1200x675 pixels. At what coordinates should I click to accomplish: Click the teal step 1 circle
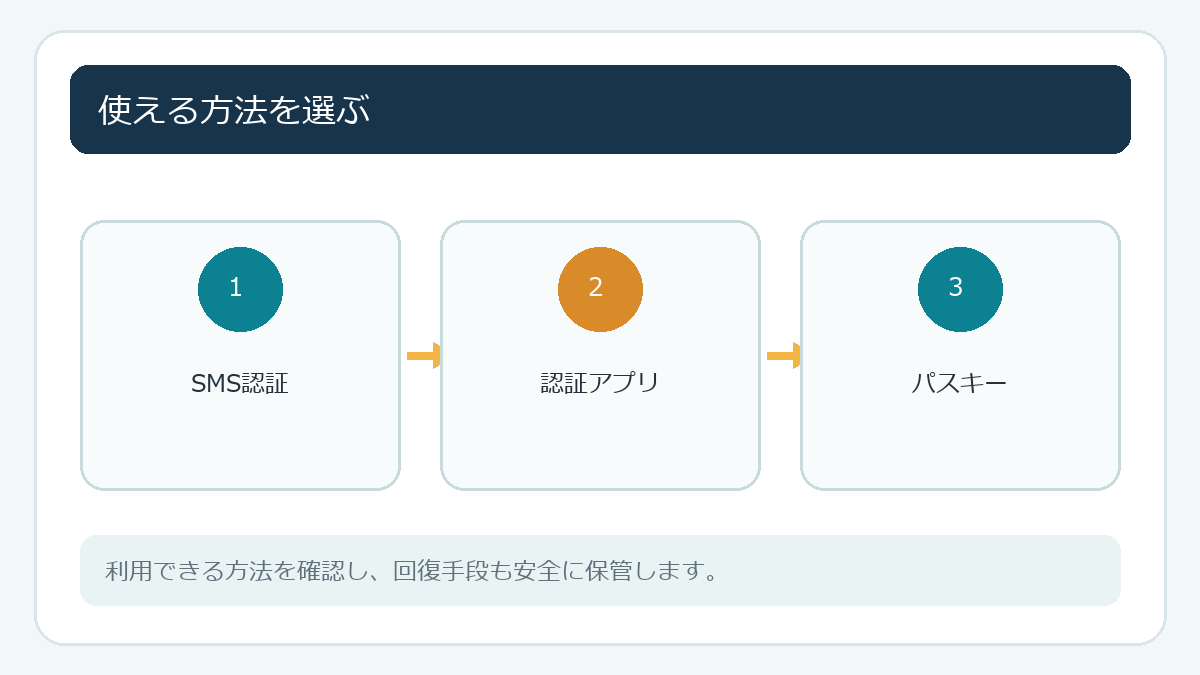pos(240,289)
